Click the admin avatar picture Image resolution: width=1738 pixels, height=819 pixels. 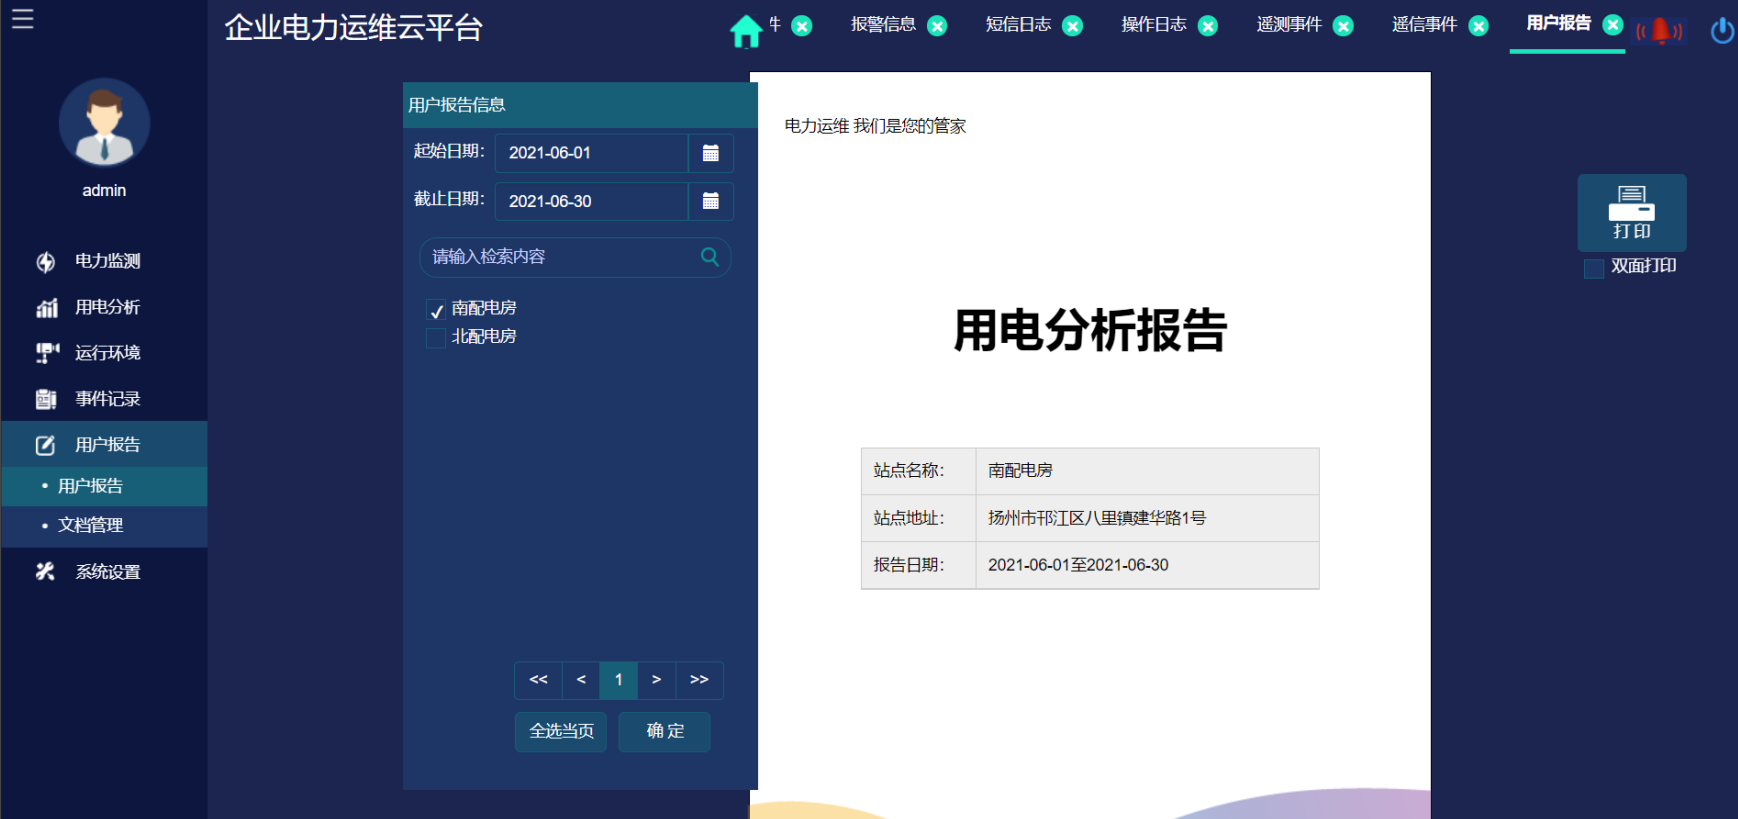pos(105,123)
